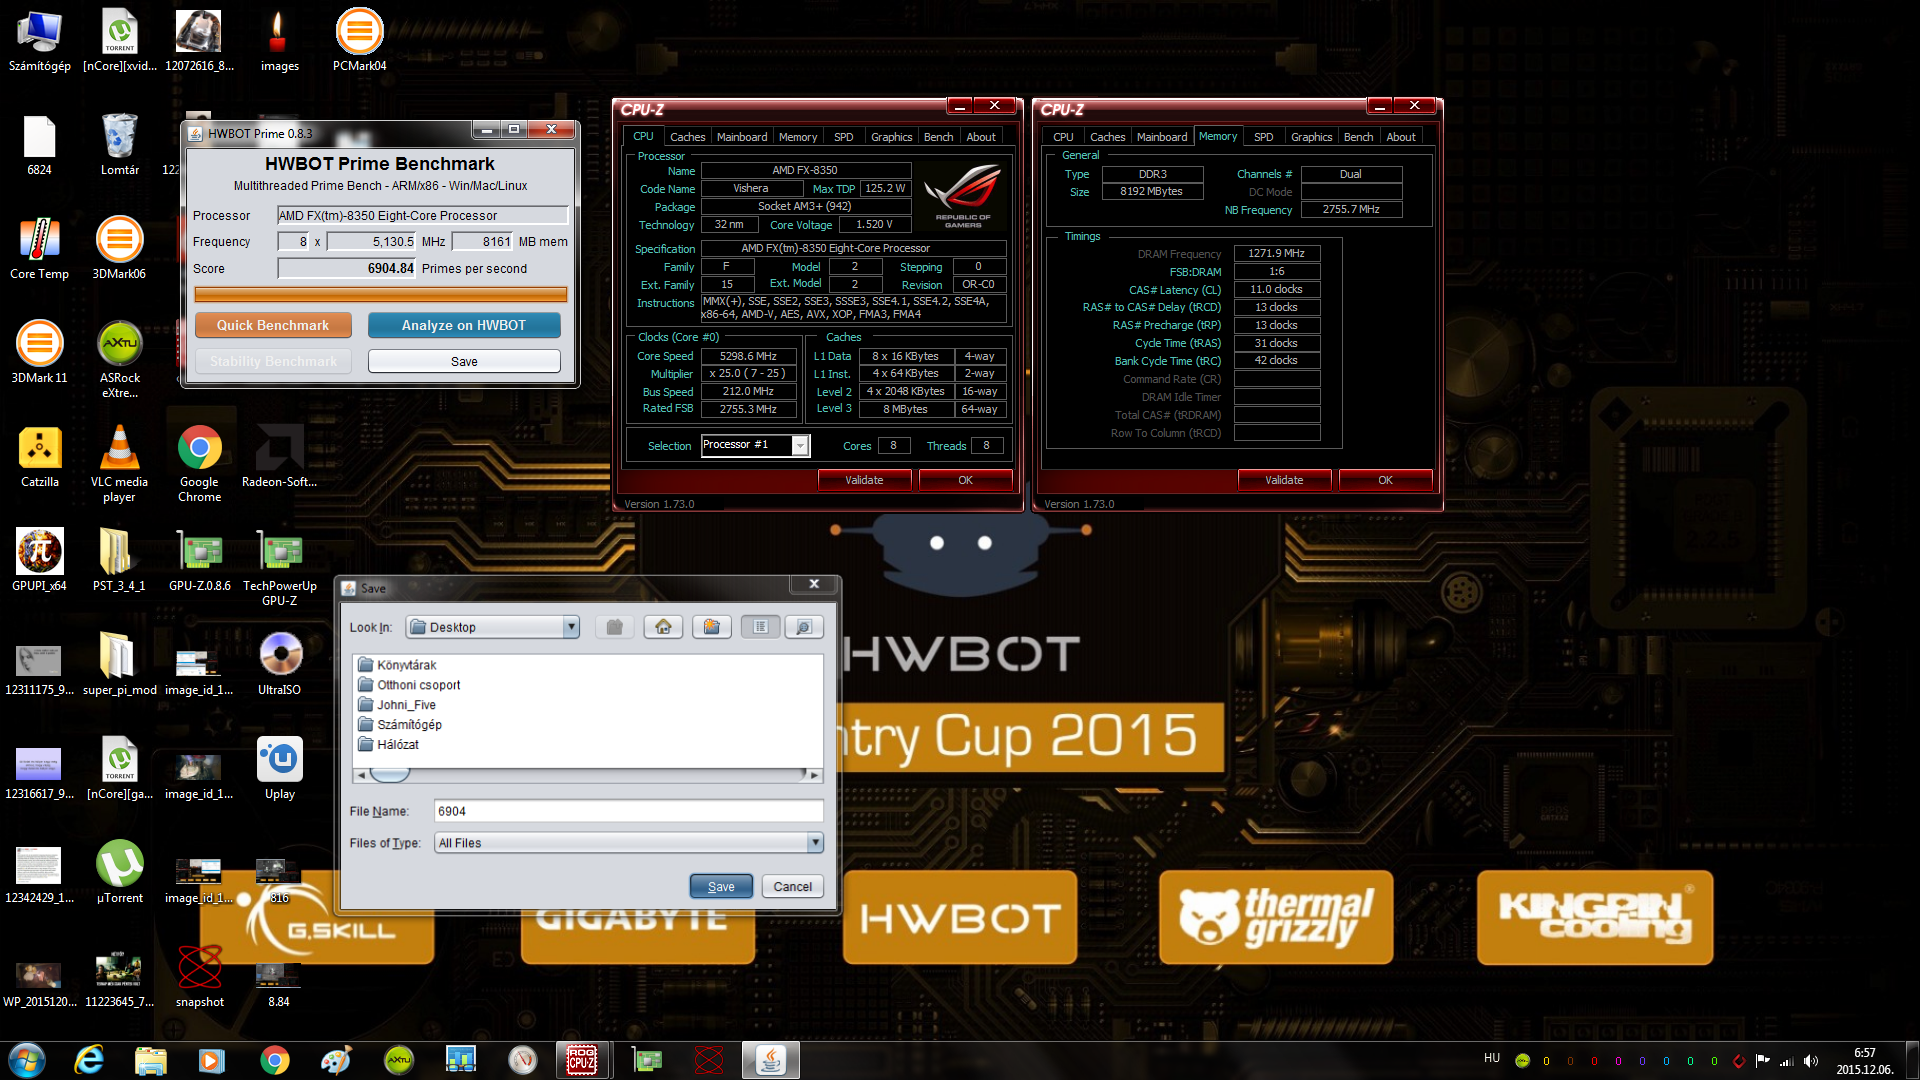Open the Lomtár recycle bin
The width and height of the screenshot is (1920, 1080).
[x=120, y=144]
